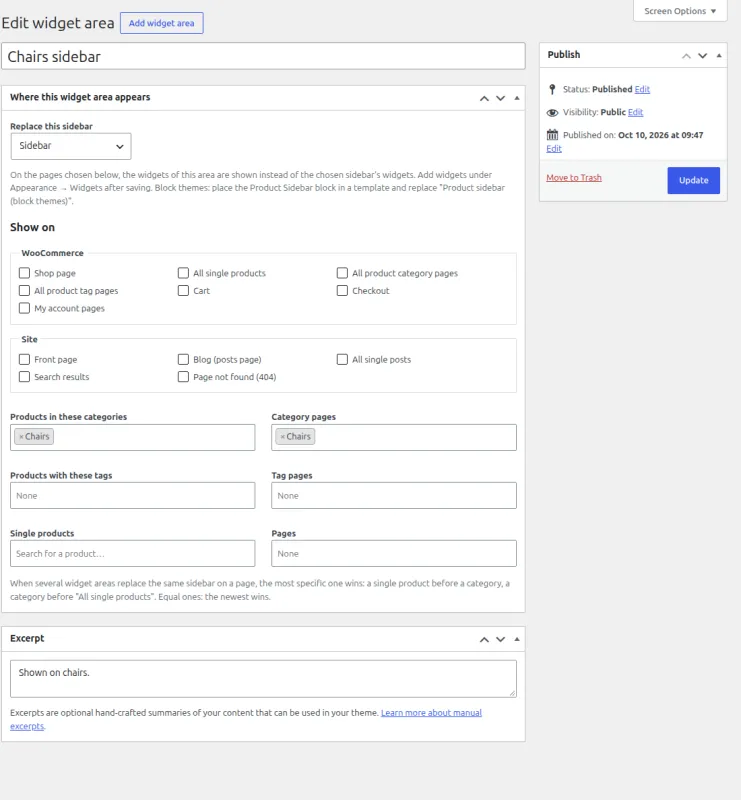
Task: Click the Tag pages field
Action: click(x=394, y=495)
